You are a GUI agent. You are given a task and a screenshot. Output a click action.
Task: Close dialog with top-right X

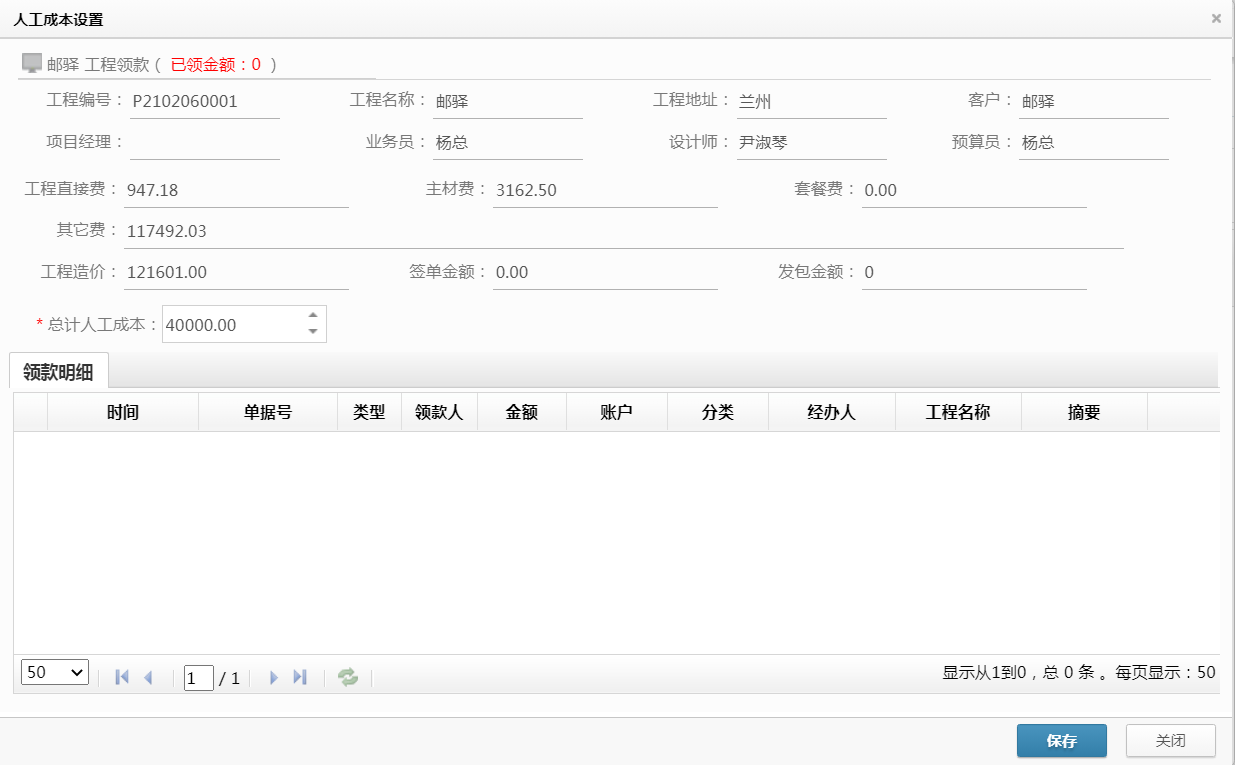[x=1216, y=18]
